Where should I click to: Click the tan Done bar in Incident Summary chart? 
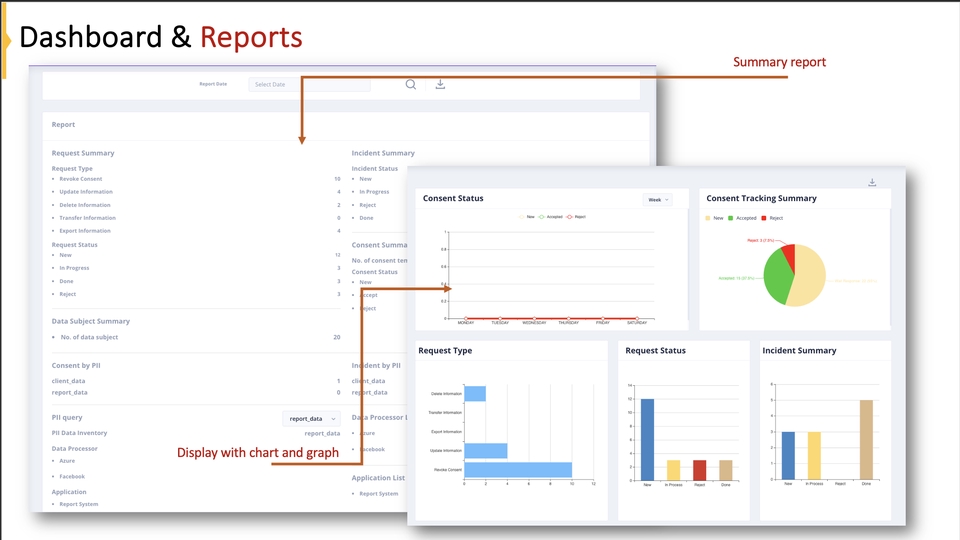[x=866, y=440]
